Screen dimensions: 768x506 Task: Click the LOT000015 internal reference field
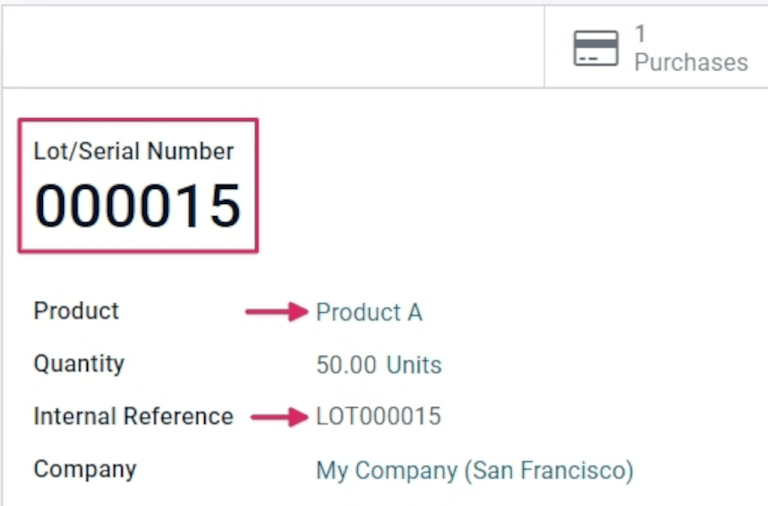click(378, 416)
